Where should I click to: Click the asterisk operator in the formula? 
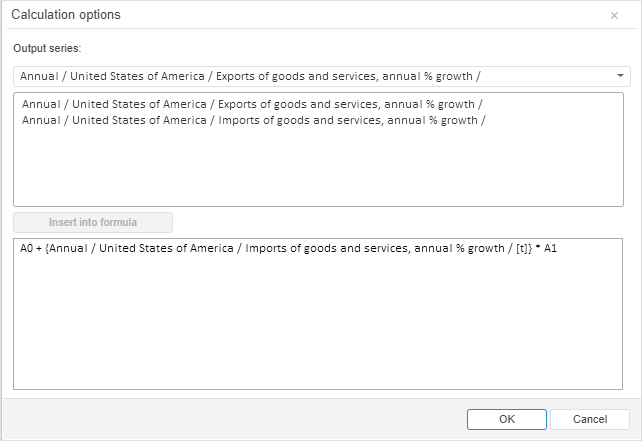537,248
